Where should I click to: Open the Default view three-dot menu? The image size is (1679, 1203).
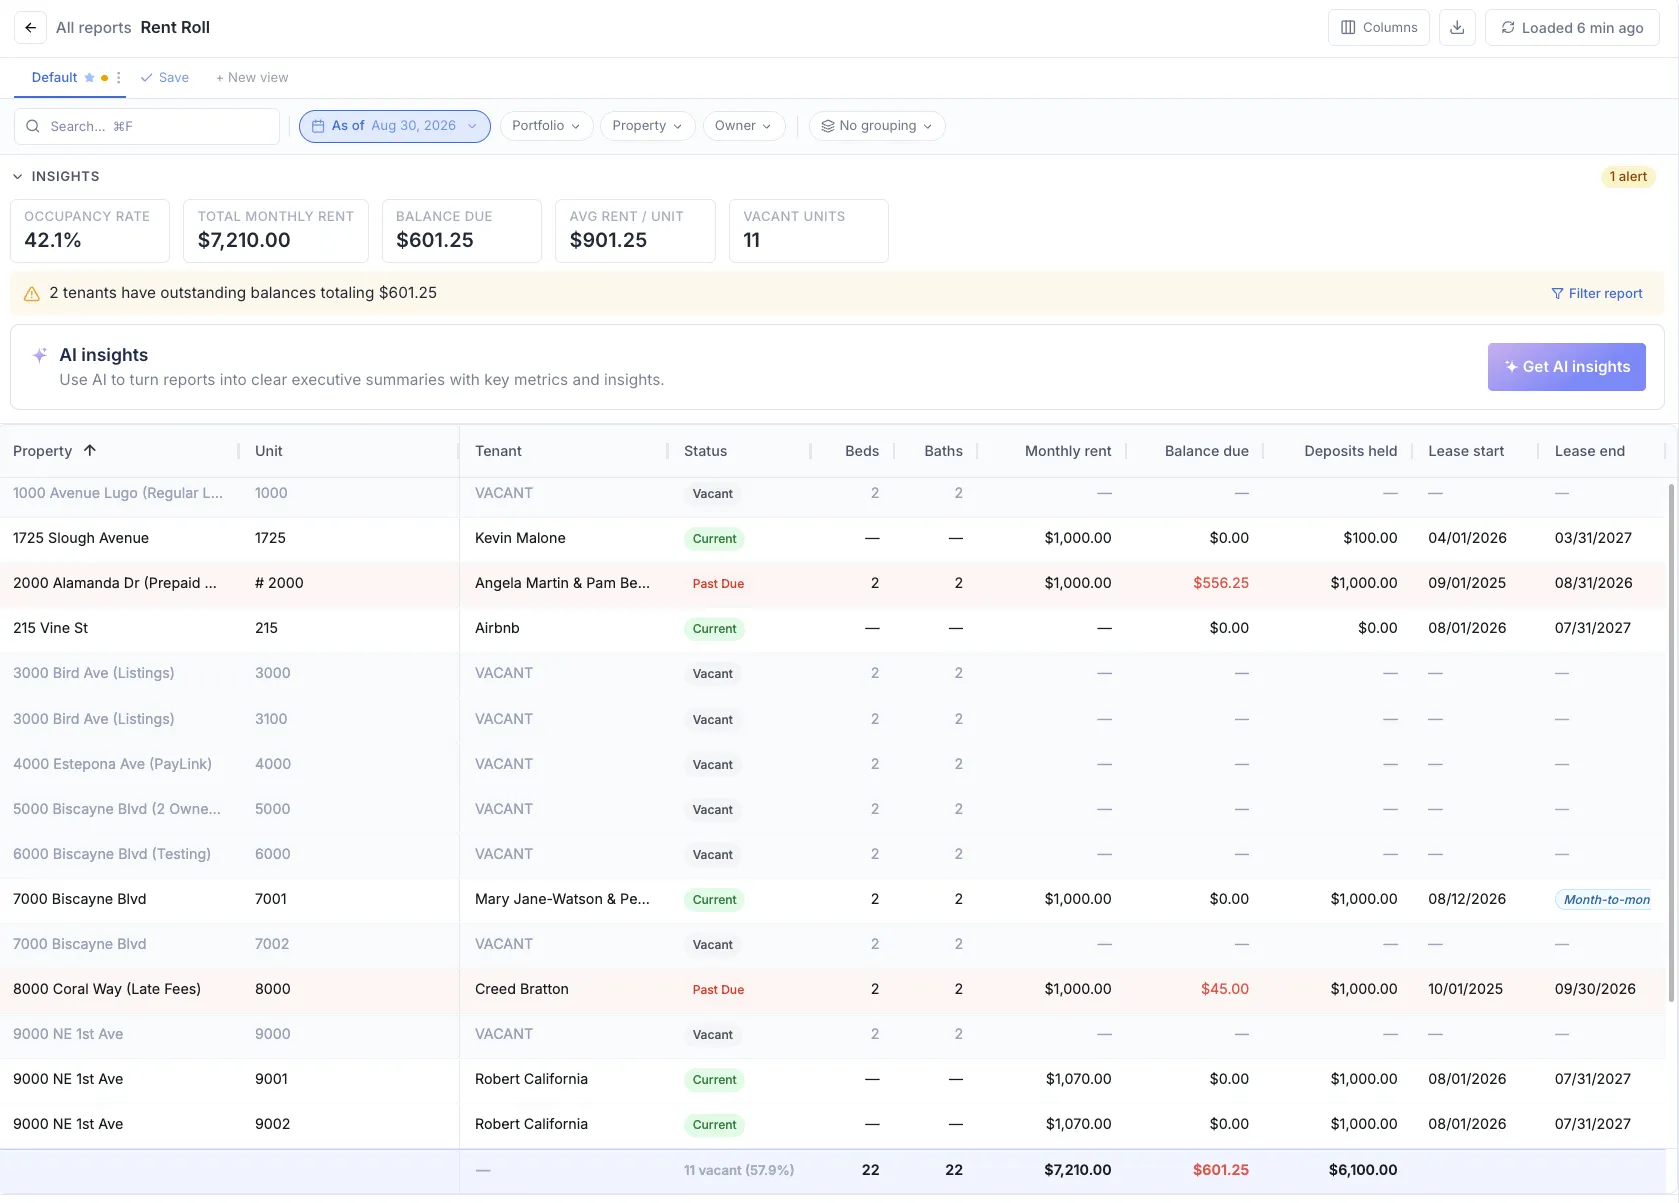[119, 78]
